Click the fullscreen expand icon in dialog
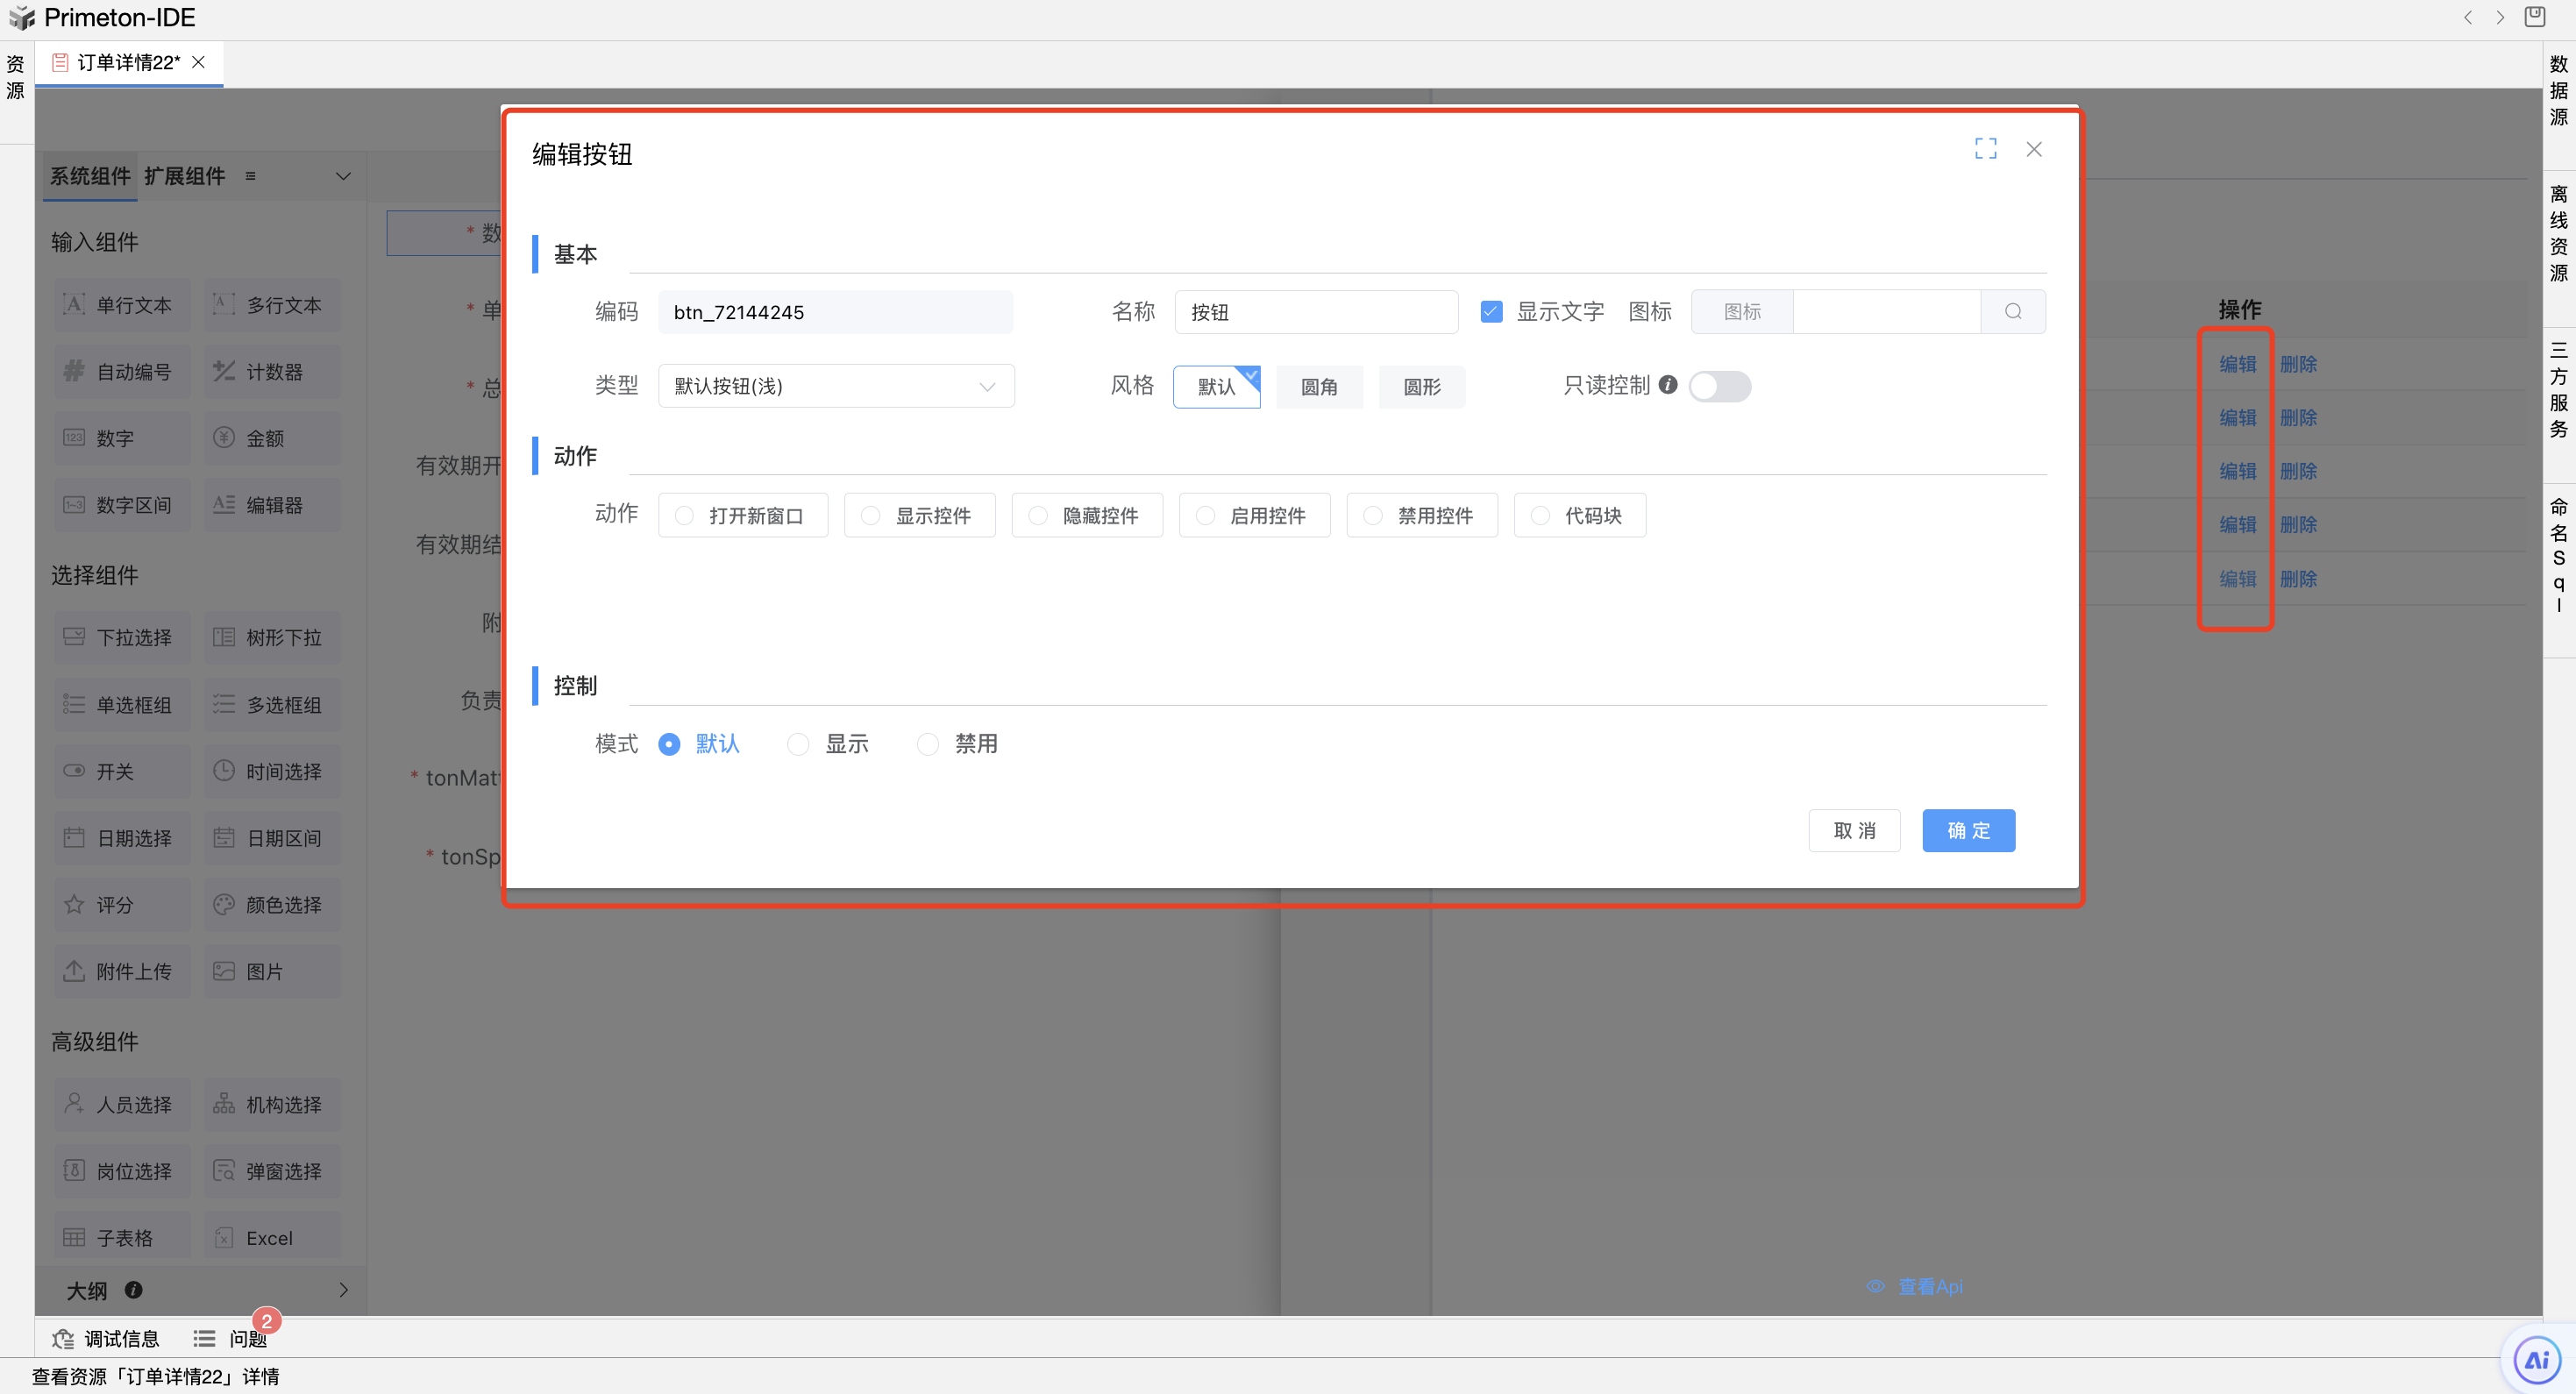This screenshot has height=1394, width=2576. 1985,149
